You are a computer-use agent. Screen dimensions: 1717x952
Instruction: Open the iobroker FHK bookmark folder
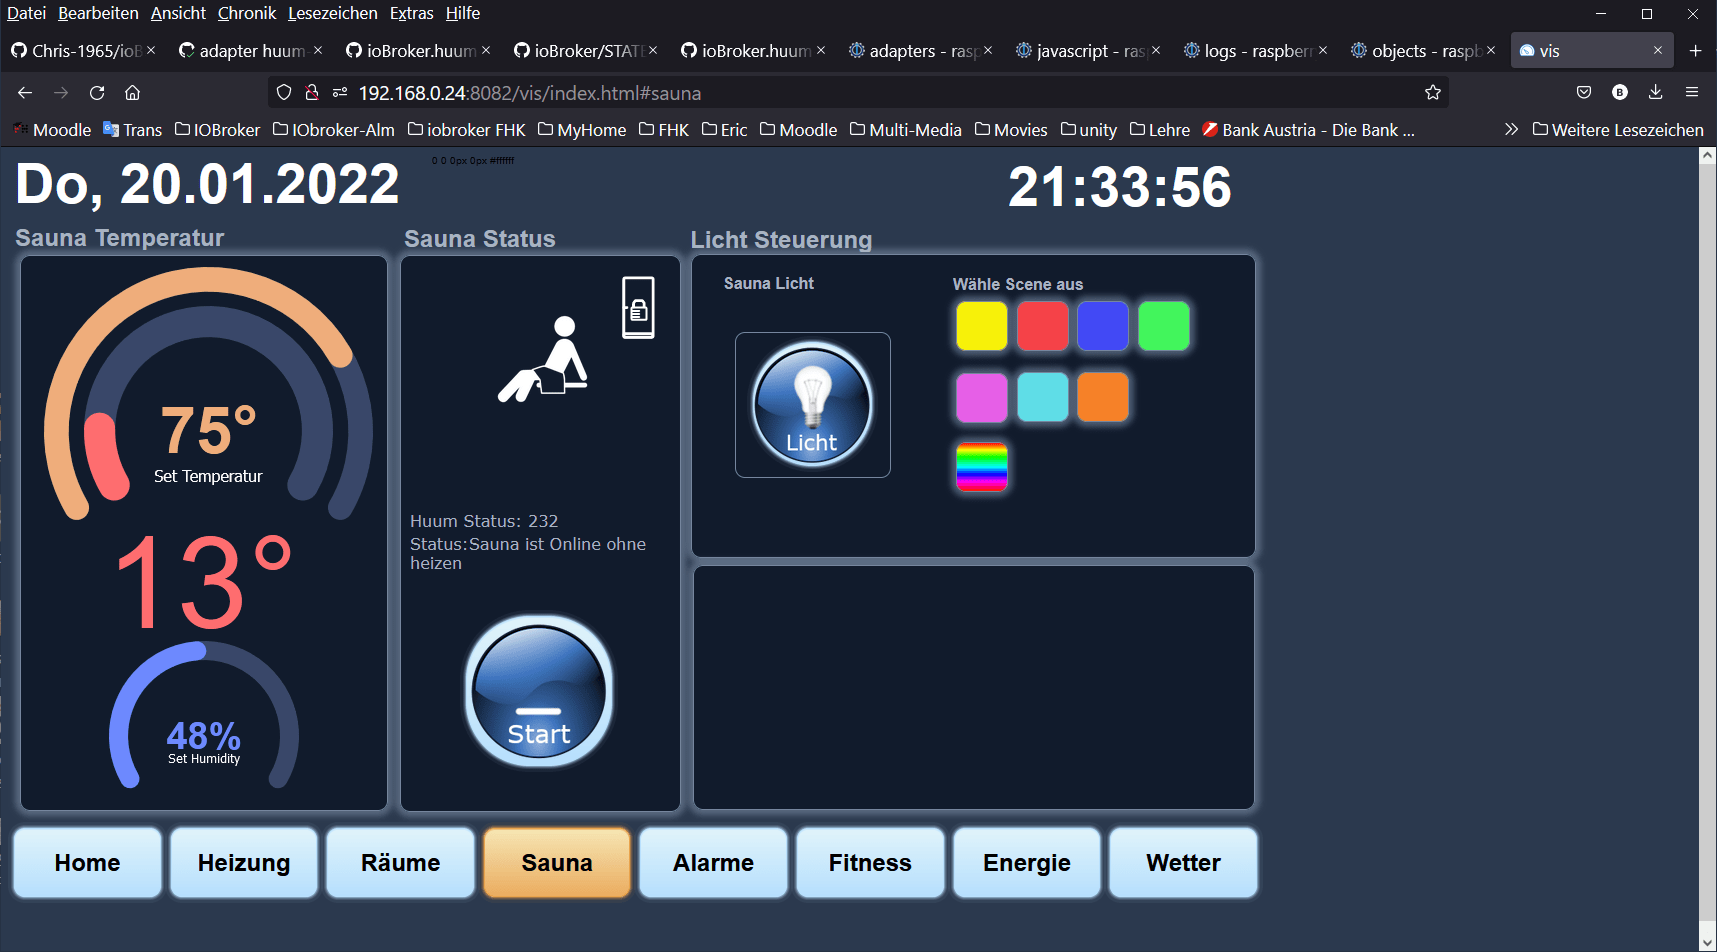[467, 130]
